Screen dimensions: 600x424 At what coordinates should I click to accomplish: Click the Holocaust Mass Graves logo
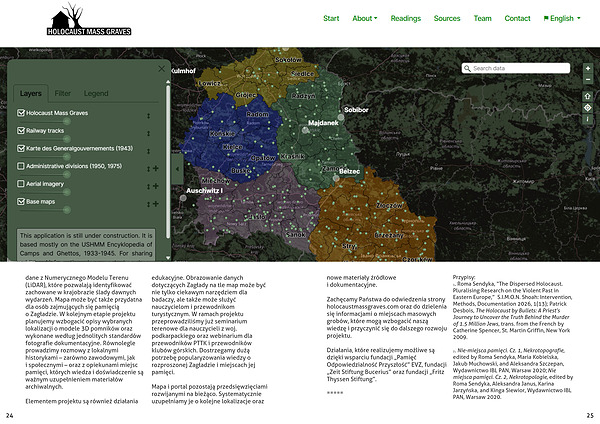[89, 19]
